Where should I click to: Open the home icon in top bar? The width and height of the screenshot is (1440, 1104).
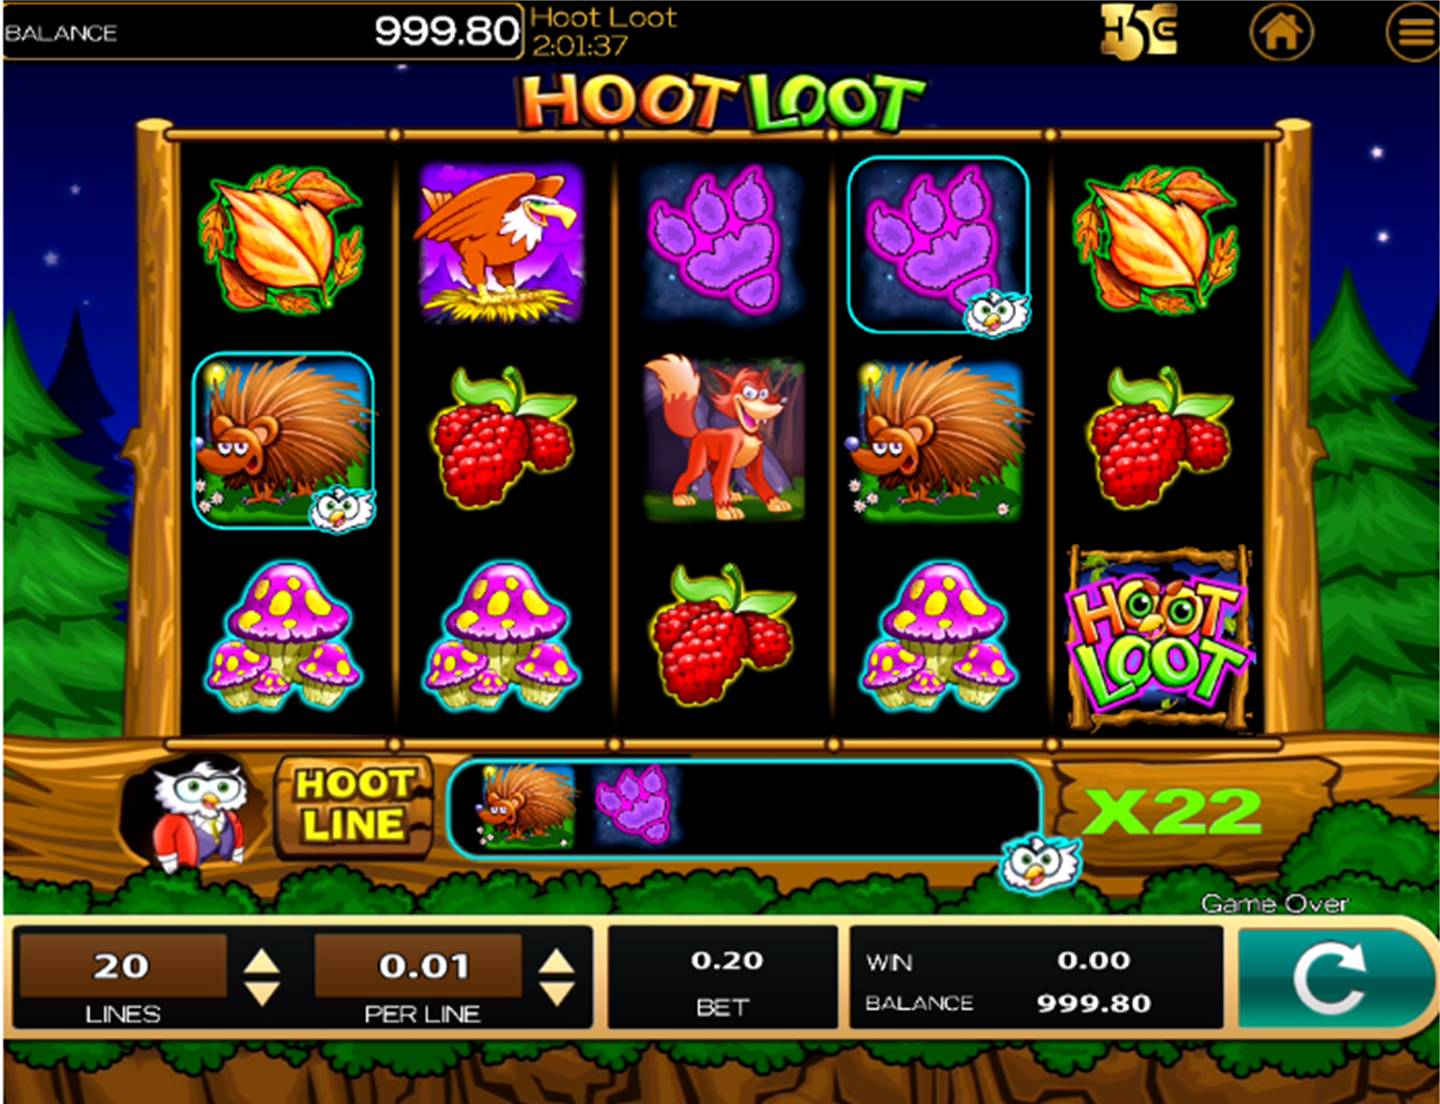coord(1281,32)
